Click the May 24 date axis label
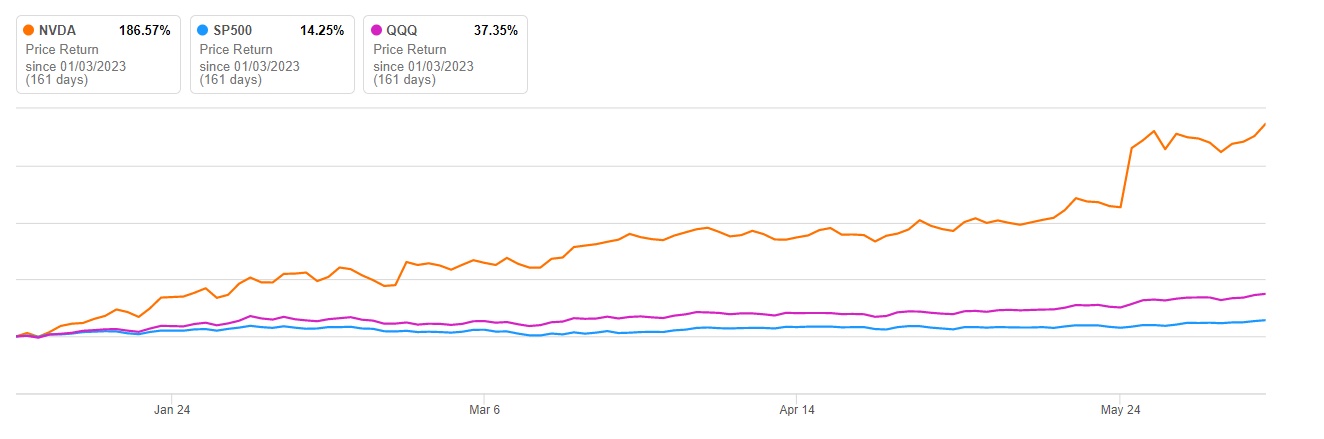Image resolution: width=1324 pixels, height=439 pixels. point(1120,409)
